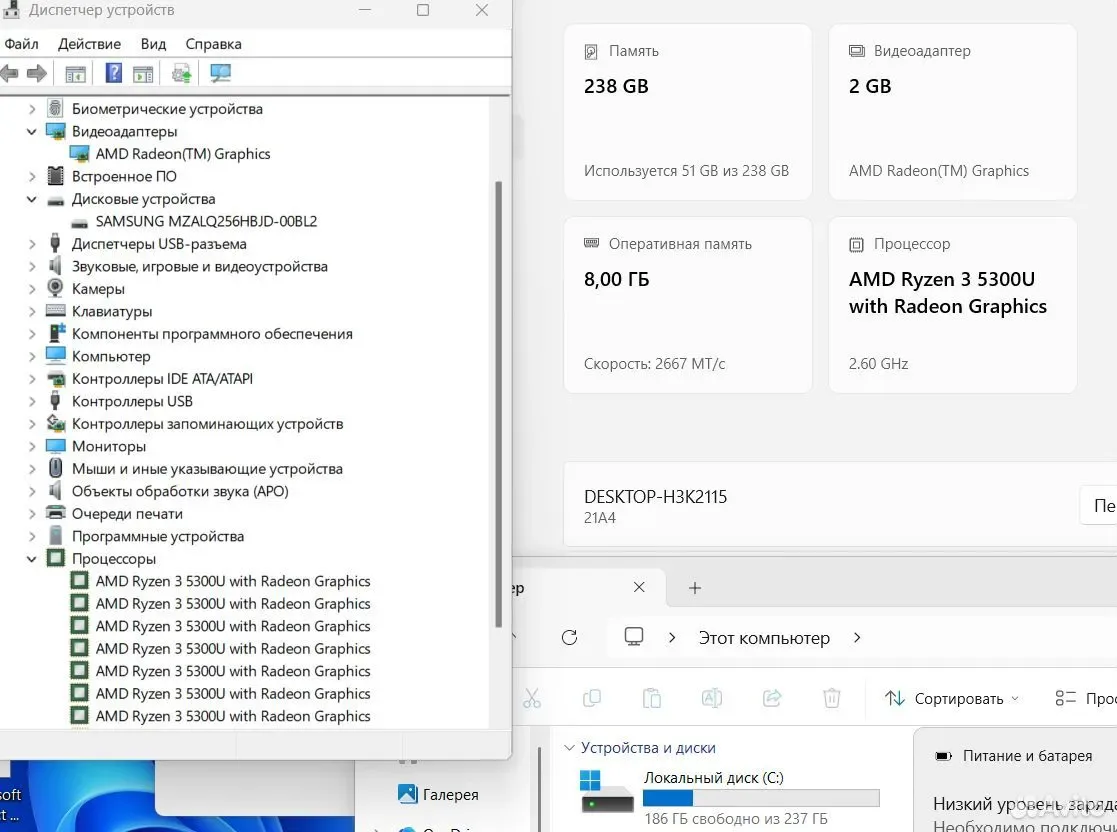The width and height of the screenshot is (1117, 832).
Task: Select Контроллеры запоминающих устройств row
Action: 207,424
